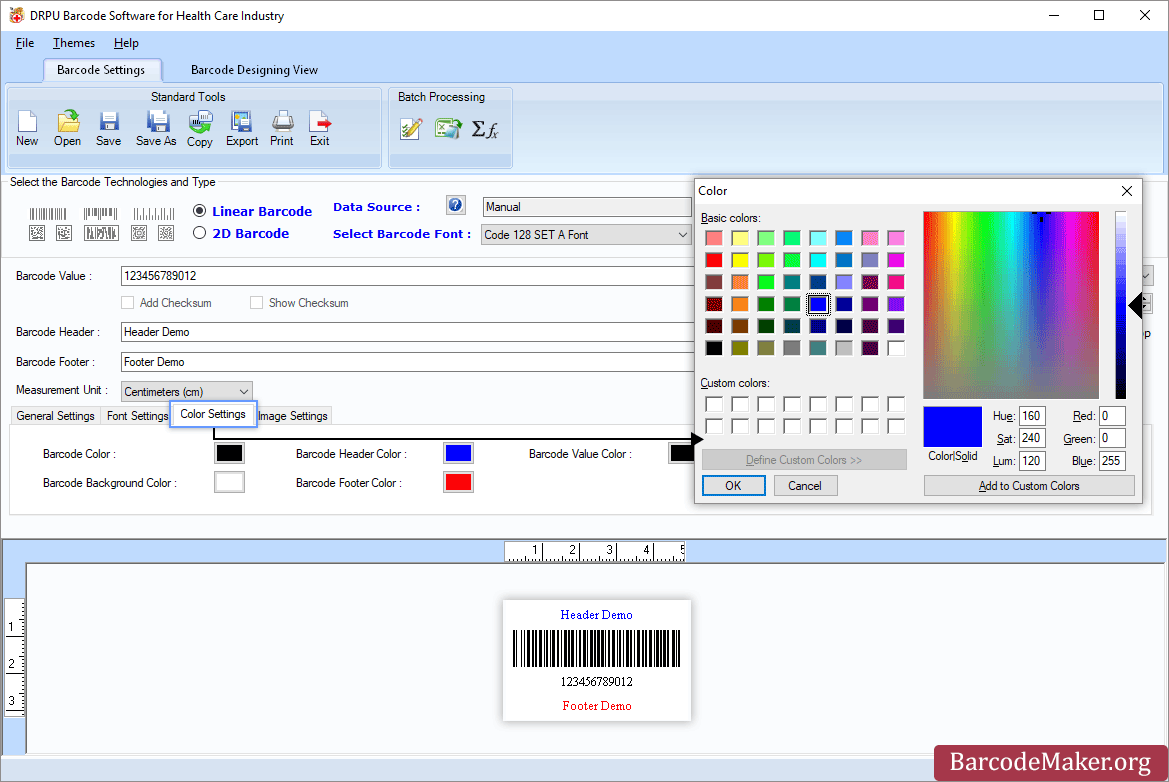Pick the yellow basic color swatch

point(740,260)
